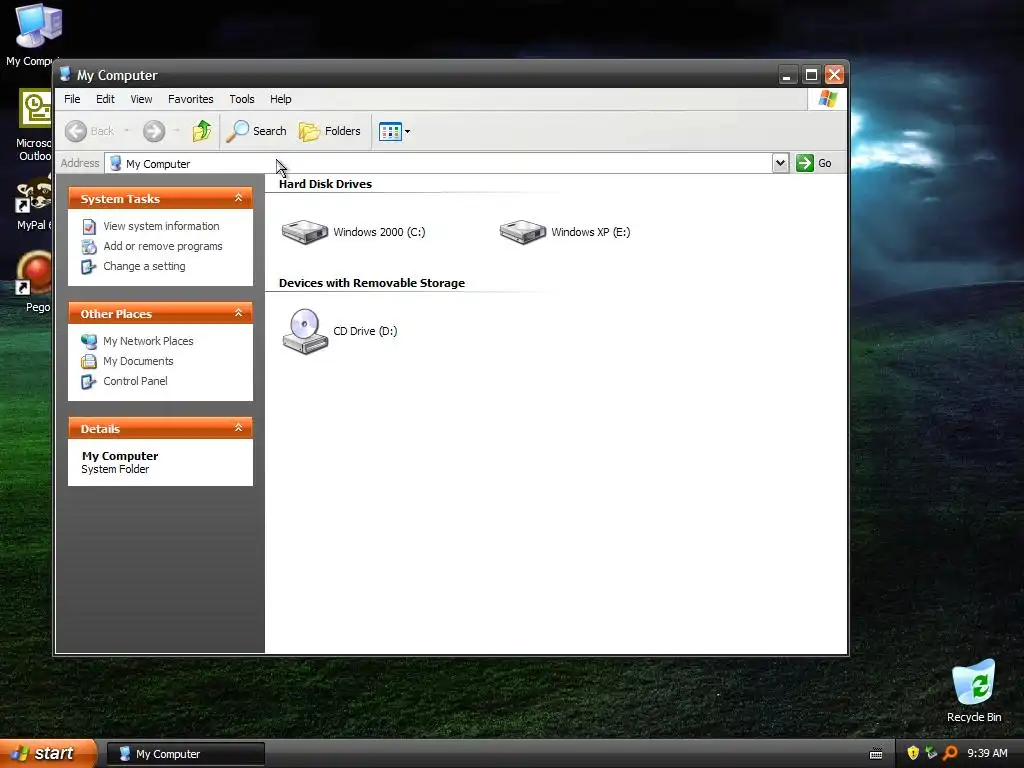Expand the Address bar dropdown
This screenshot has width=1024, height=768.
coord(780,163)
